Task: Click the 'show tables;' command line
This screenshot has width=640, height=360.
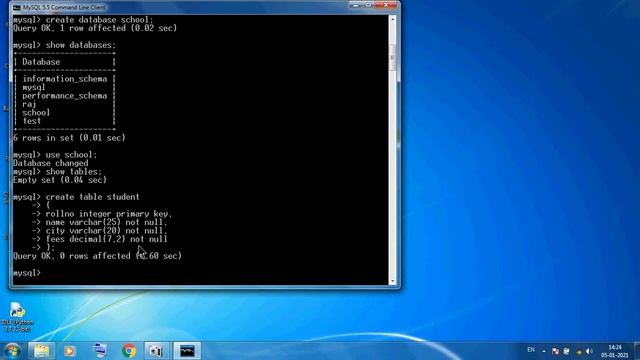Action: pos(58,171)
